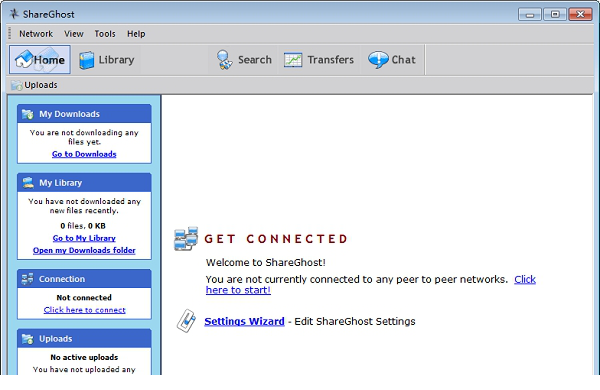
Task: Maximize the ShareGhost window
Action: [x=555, y=15]
